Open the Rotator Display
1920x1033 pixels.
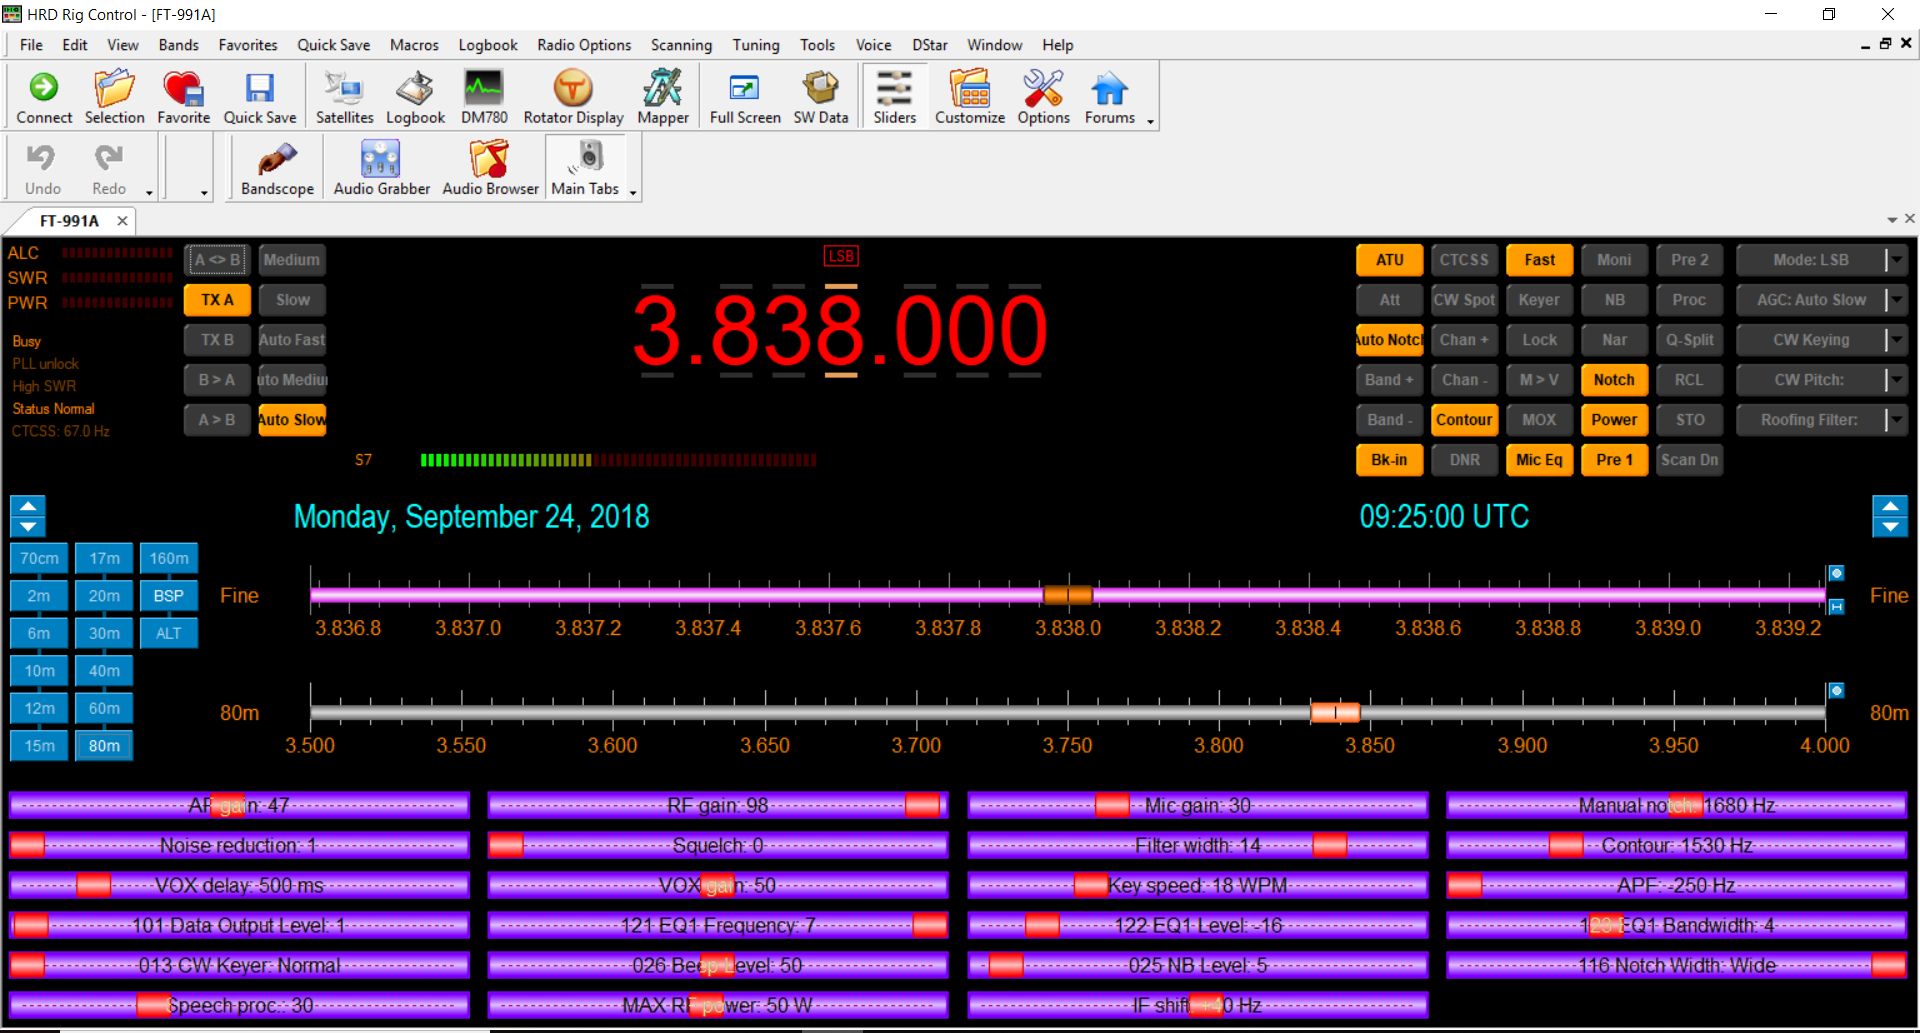(x=573, y=97)
